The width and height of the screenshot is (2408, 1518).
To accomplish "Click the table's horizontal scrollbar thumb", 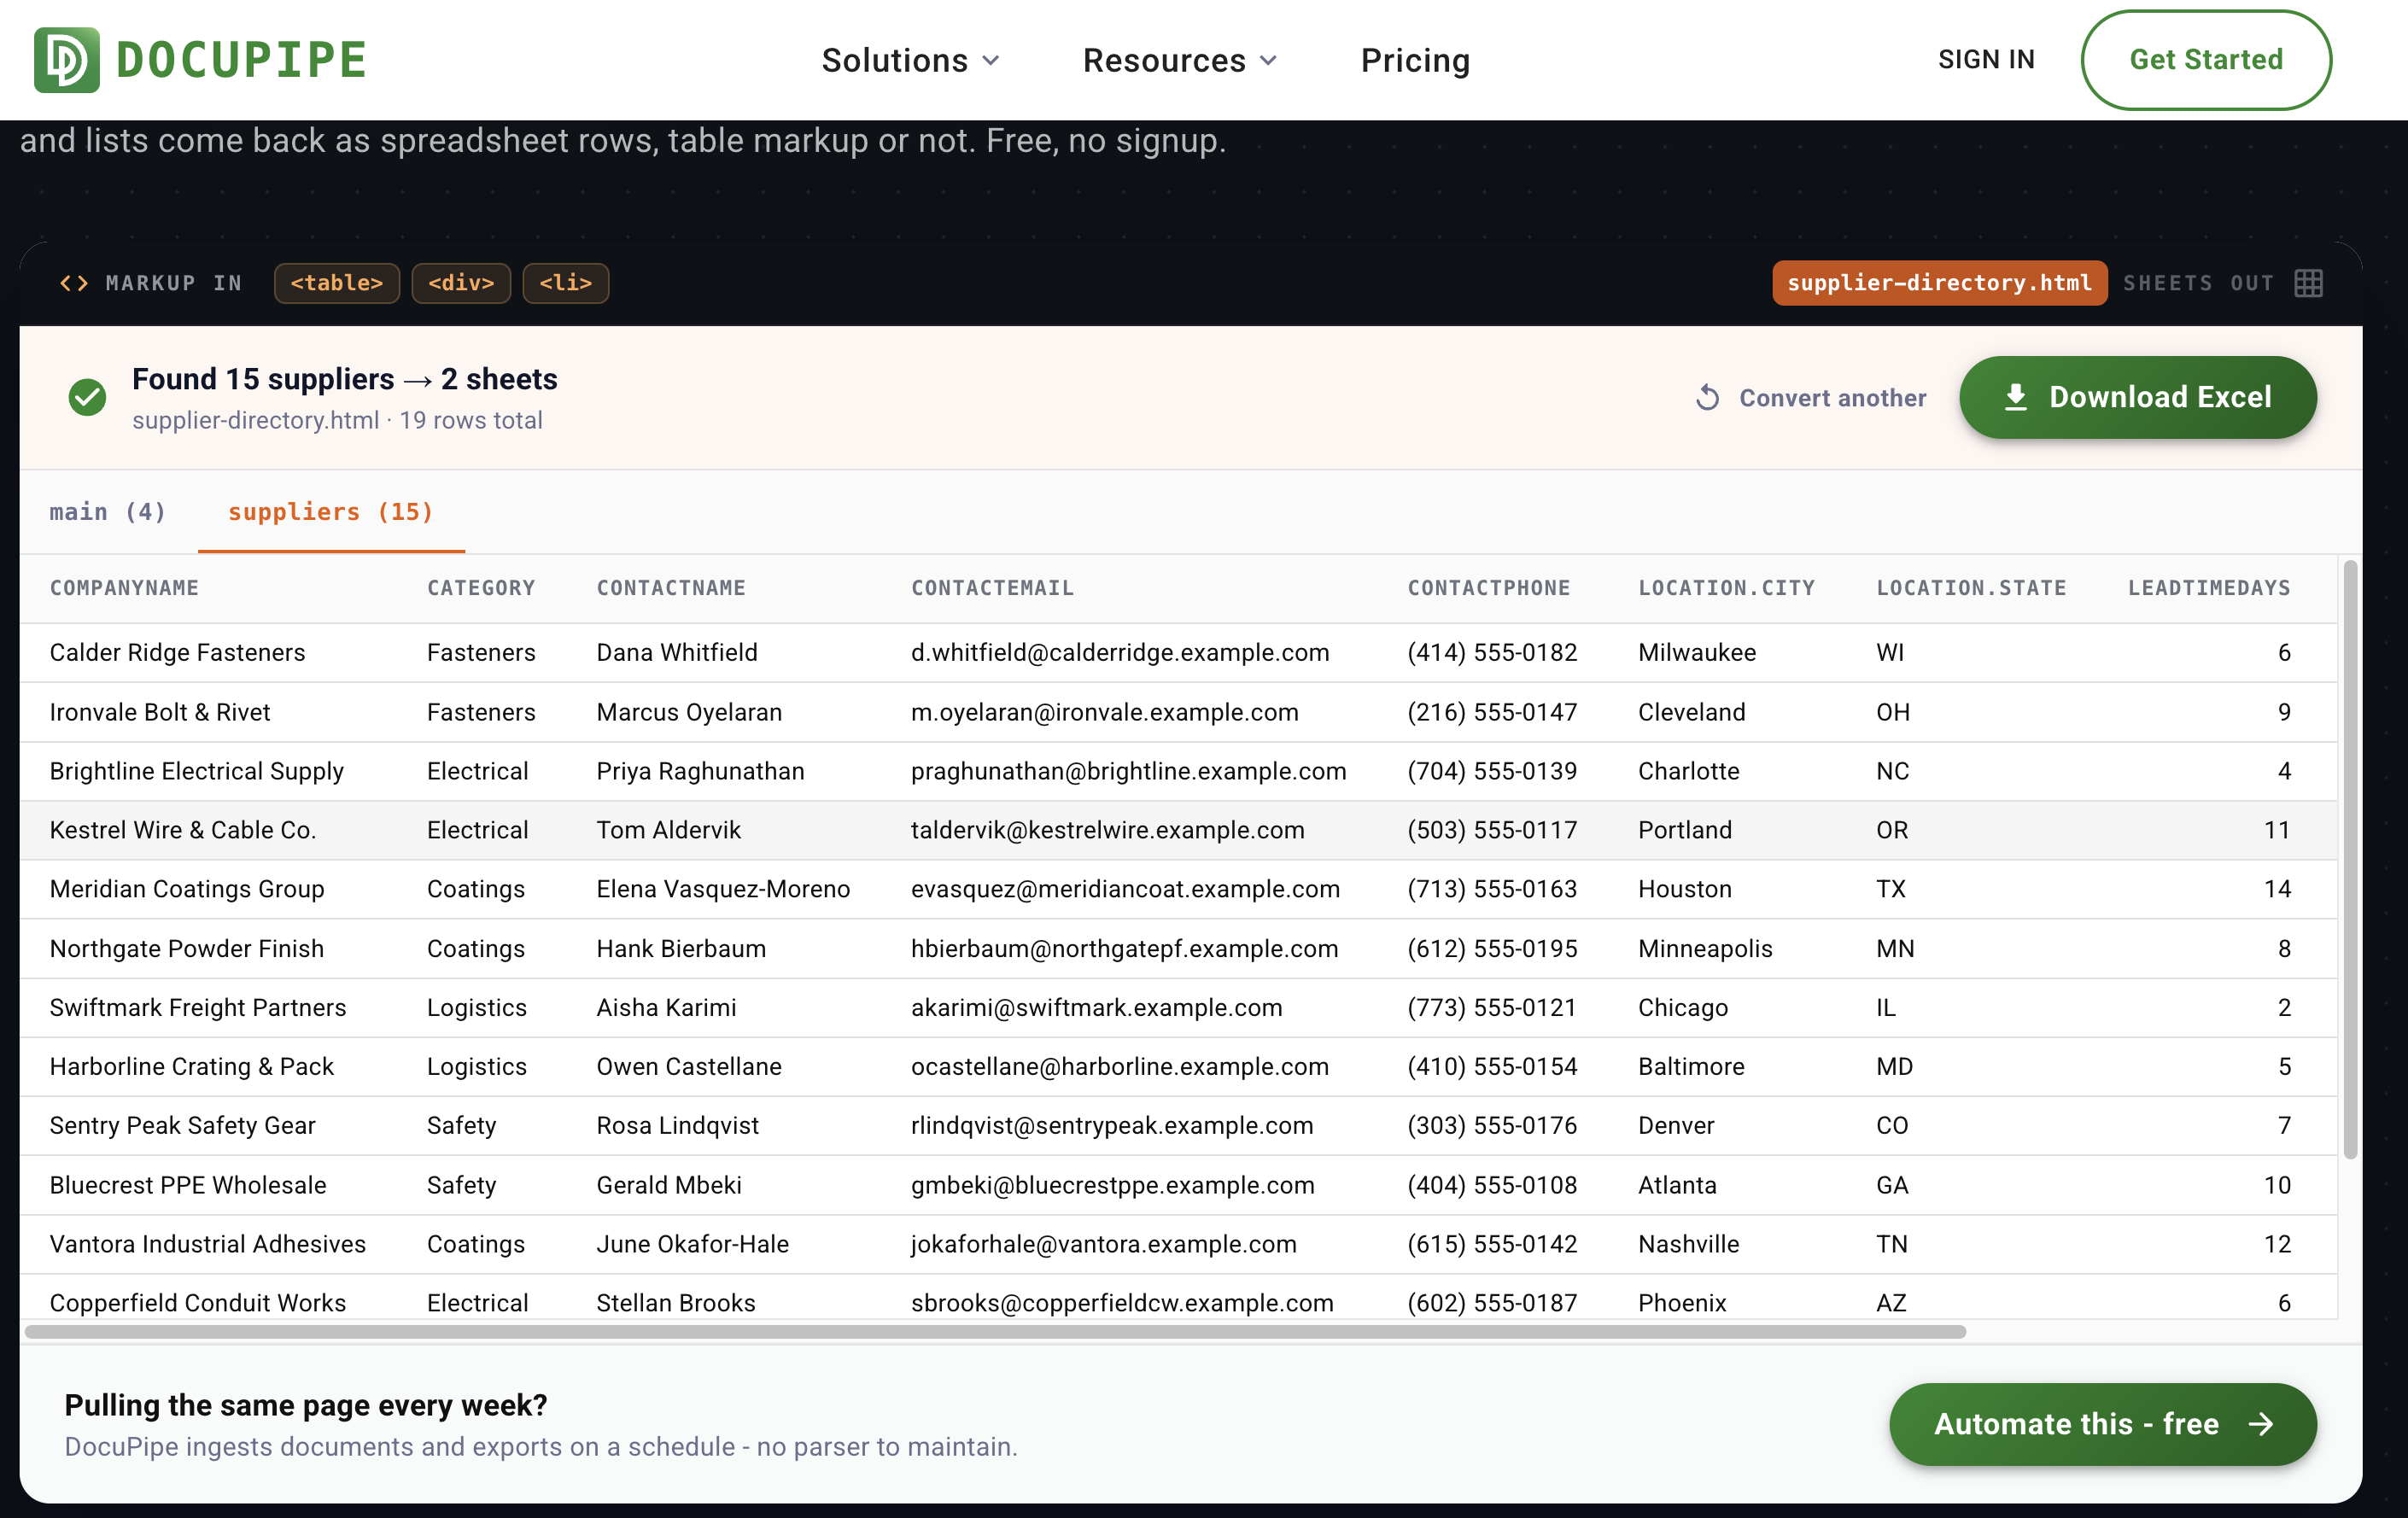I will point(995,1332).
